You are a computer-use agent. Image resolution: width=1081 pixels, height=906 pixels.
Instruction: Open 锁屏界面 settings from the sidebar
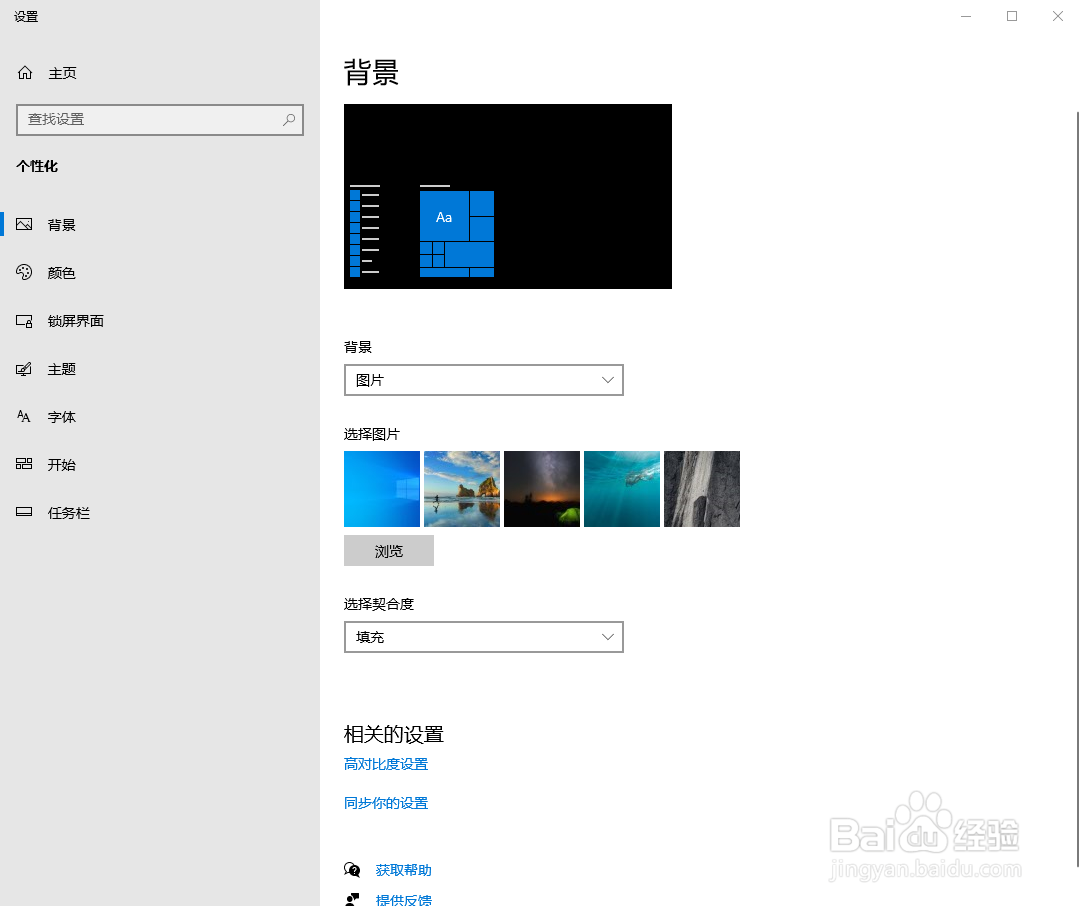24,321
